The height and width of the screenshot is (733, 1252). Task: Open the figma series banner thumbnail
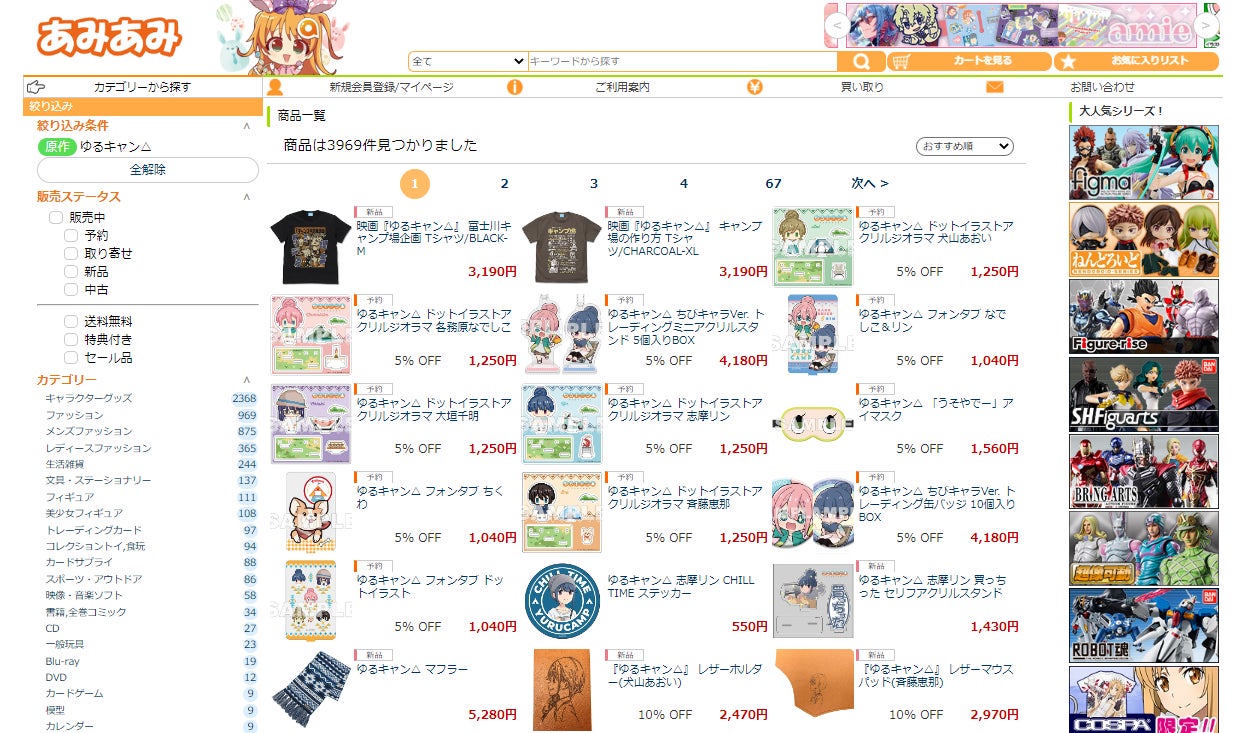(x=1144, y=162)
